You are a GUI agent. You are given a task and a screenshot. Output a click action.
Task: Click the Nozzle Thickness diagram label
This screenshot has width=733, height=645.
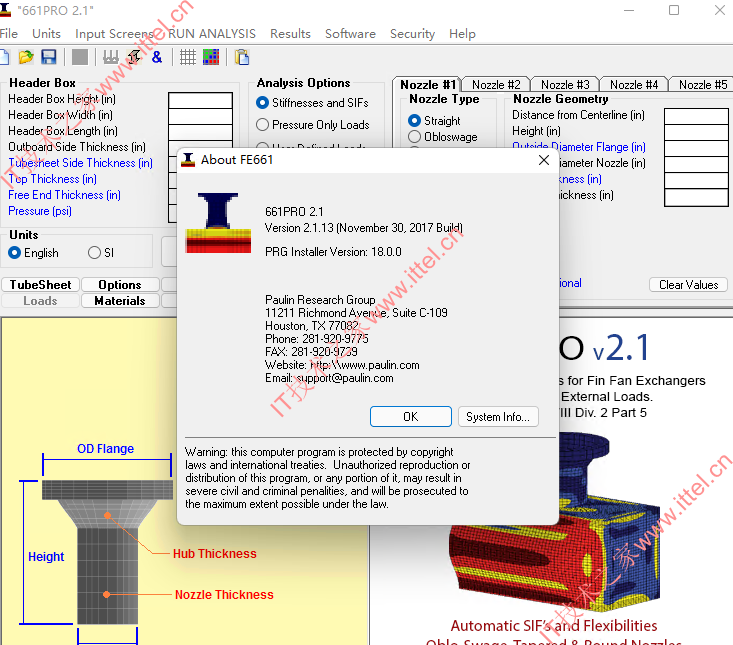coord(224,595)
